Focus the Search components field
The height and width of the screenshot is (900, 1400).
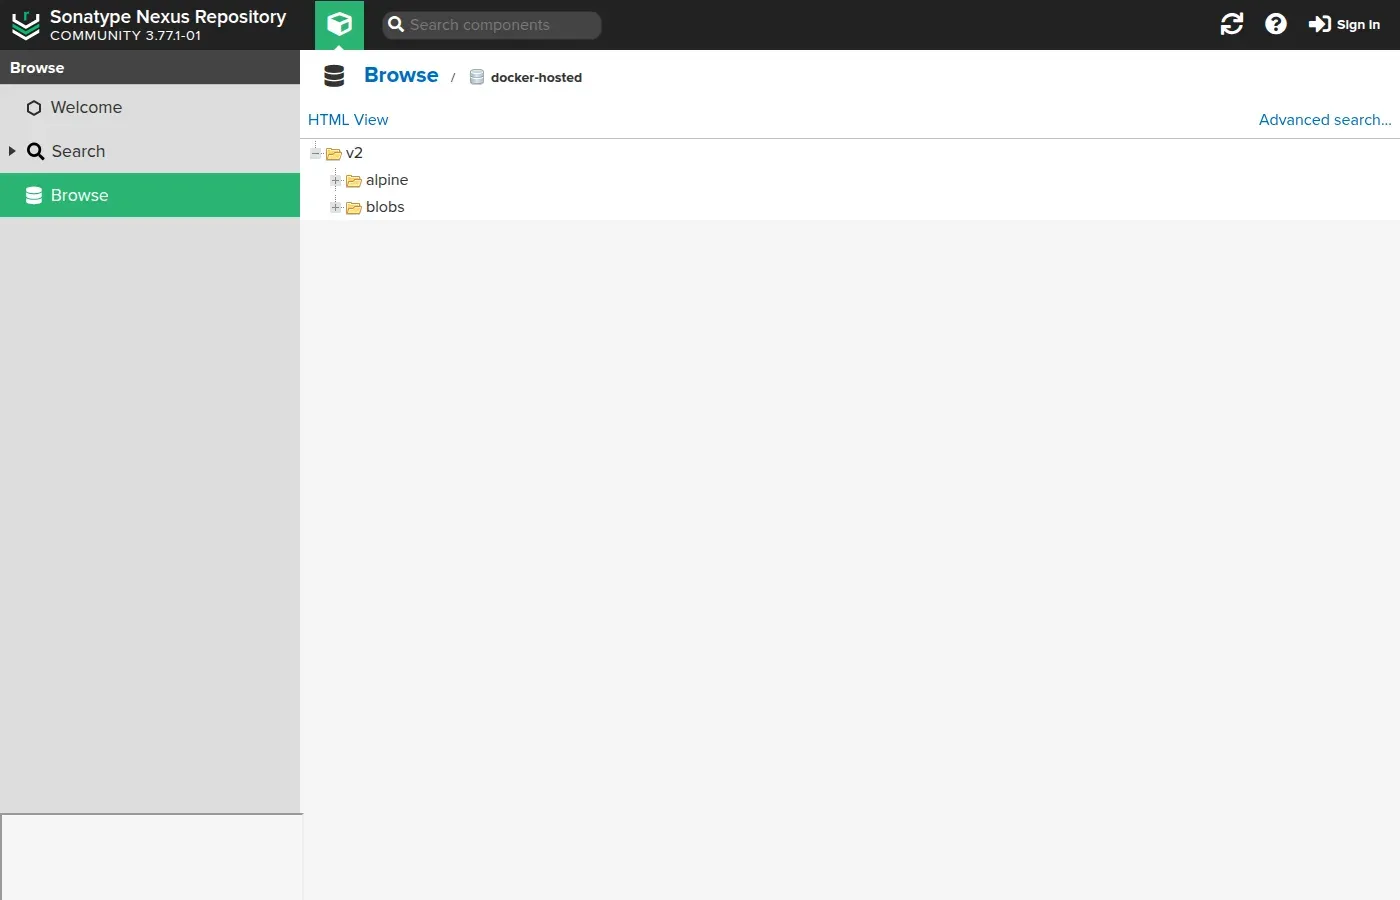[492, 25]
